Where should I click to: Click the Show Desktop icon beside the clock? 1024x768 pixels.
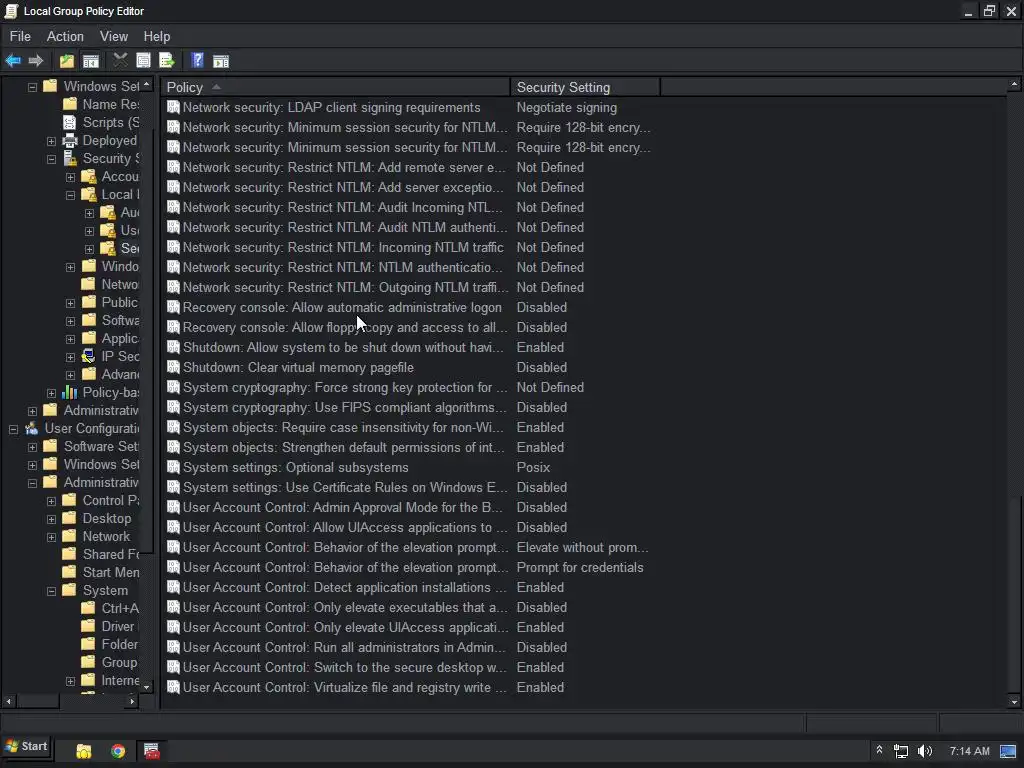tap(1008, 751)
